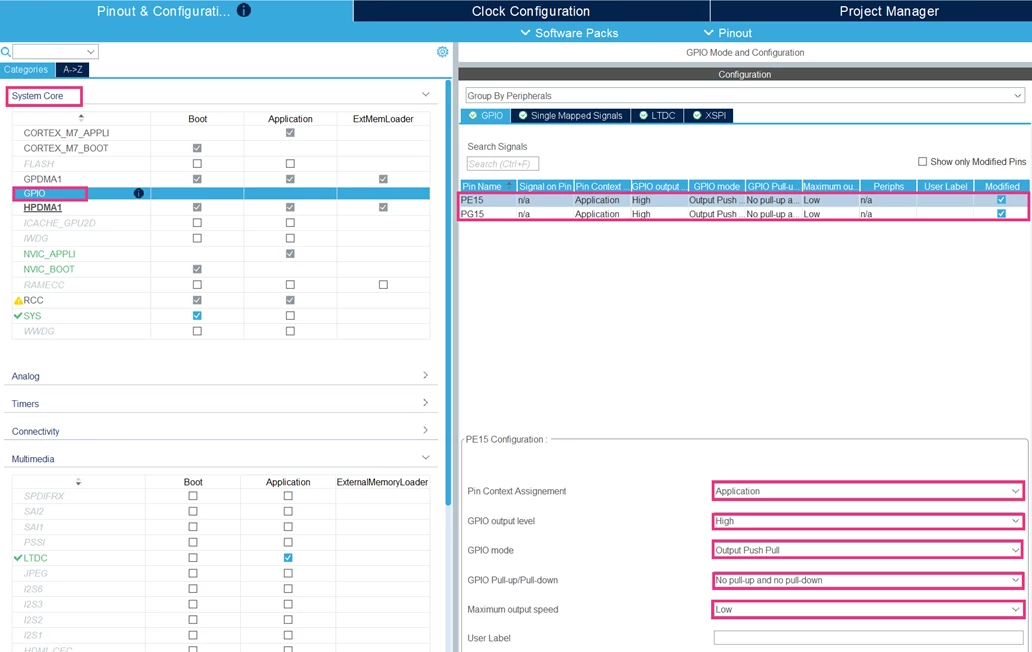Viewport: 1032px width, 652px height.
Task: Click the sort arrows above Multimedia list
Action: 78,482
